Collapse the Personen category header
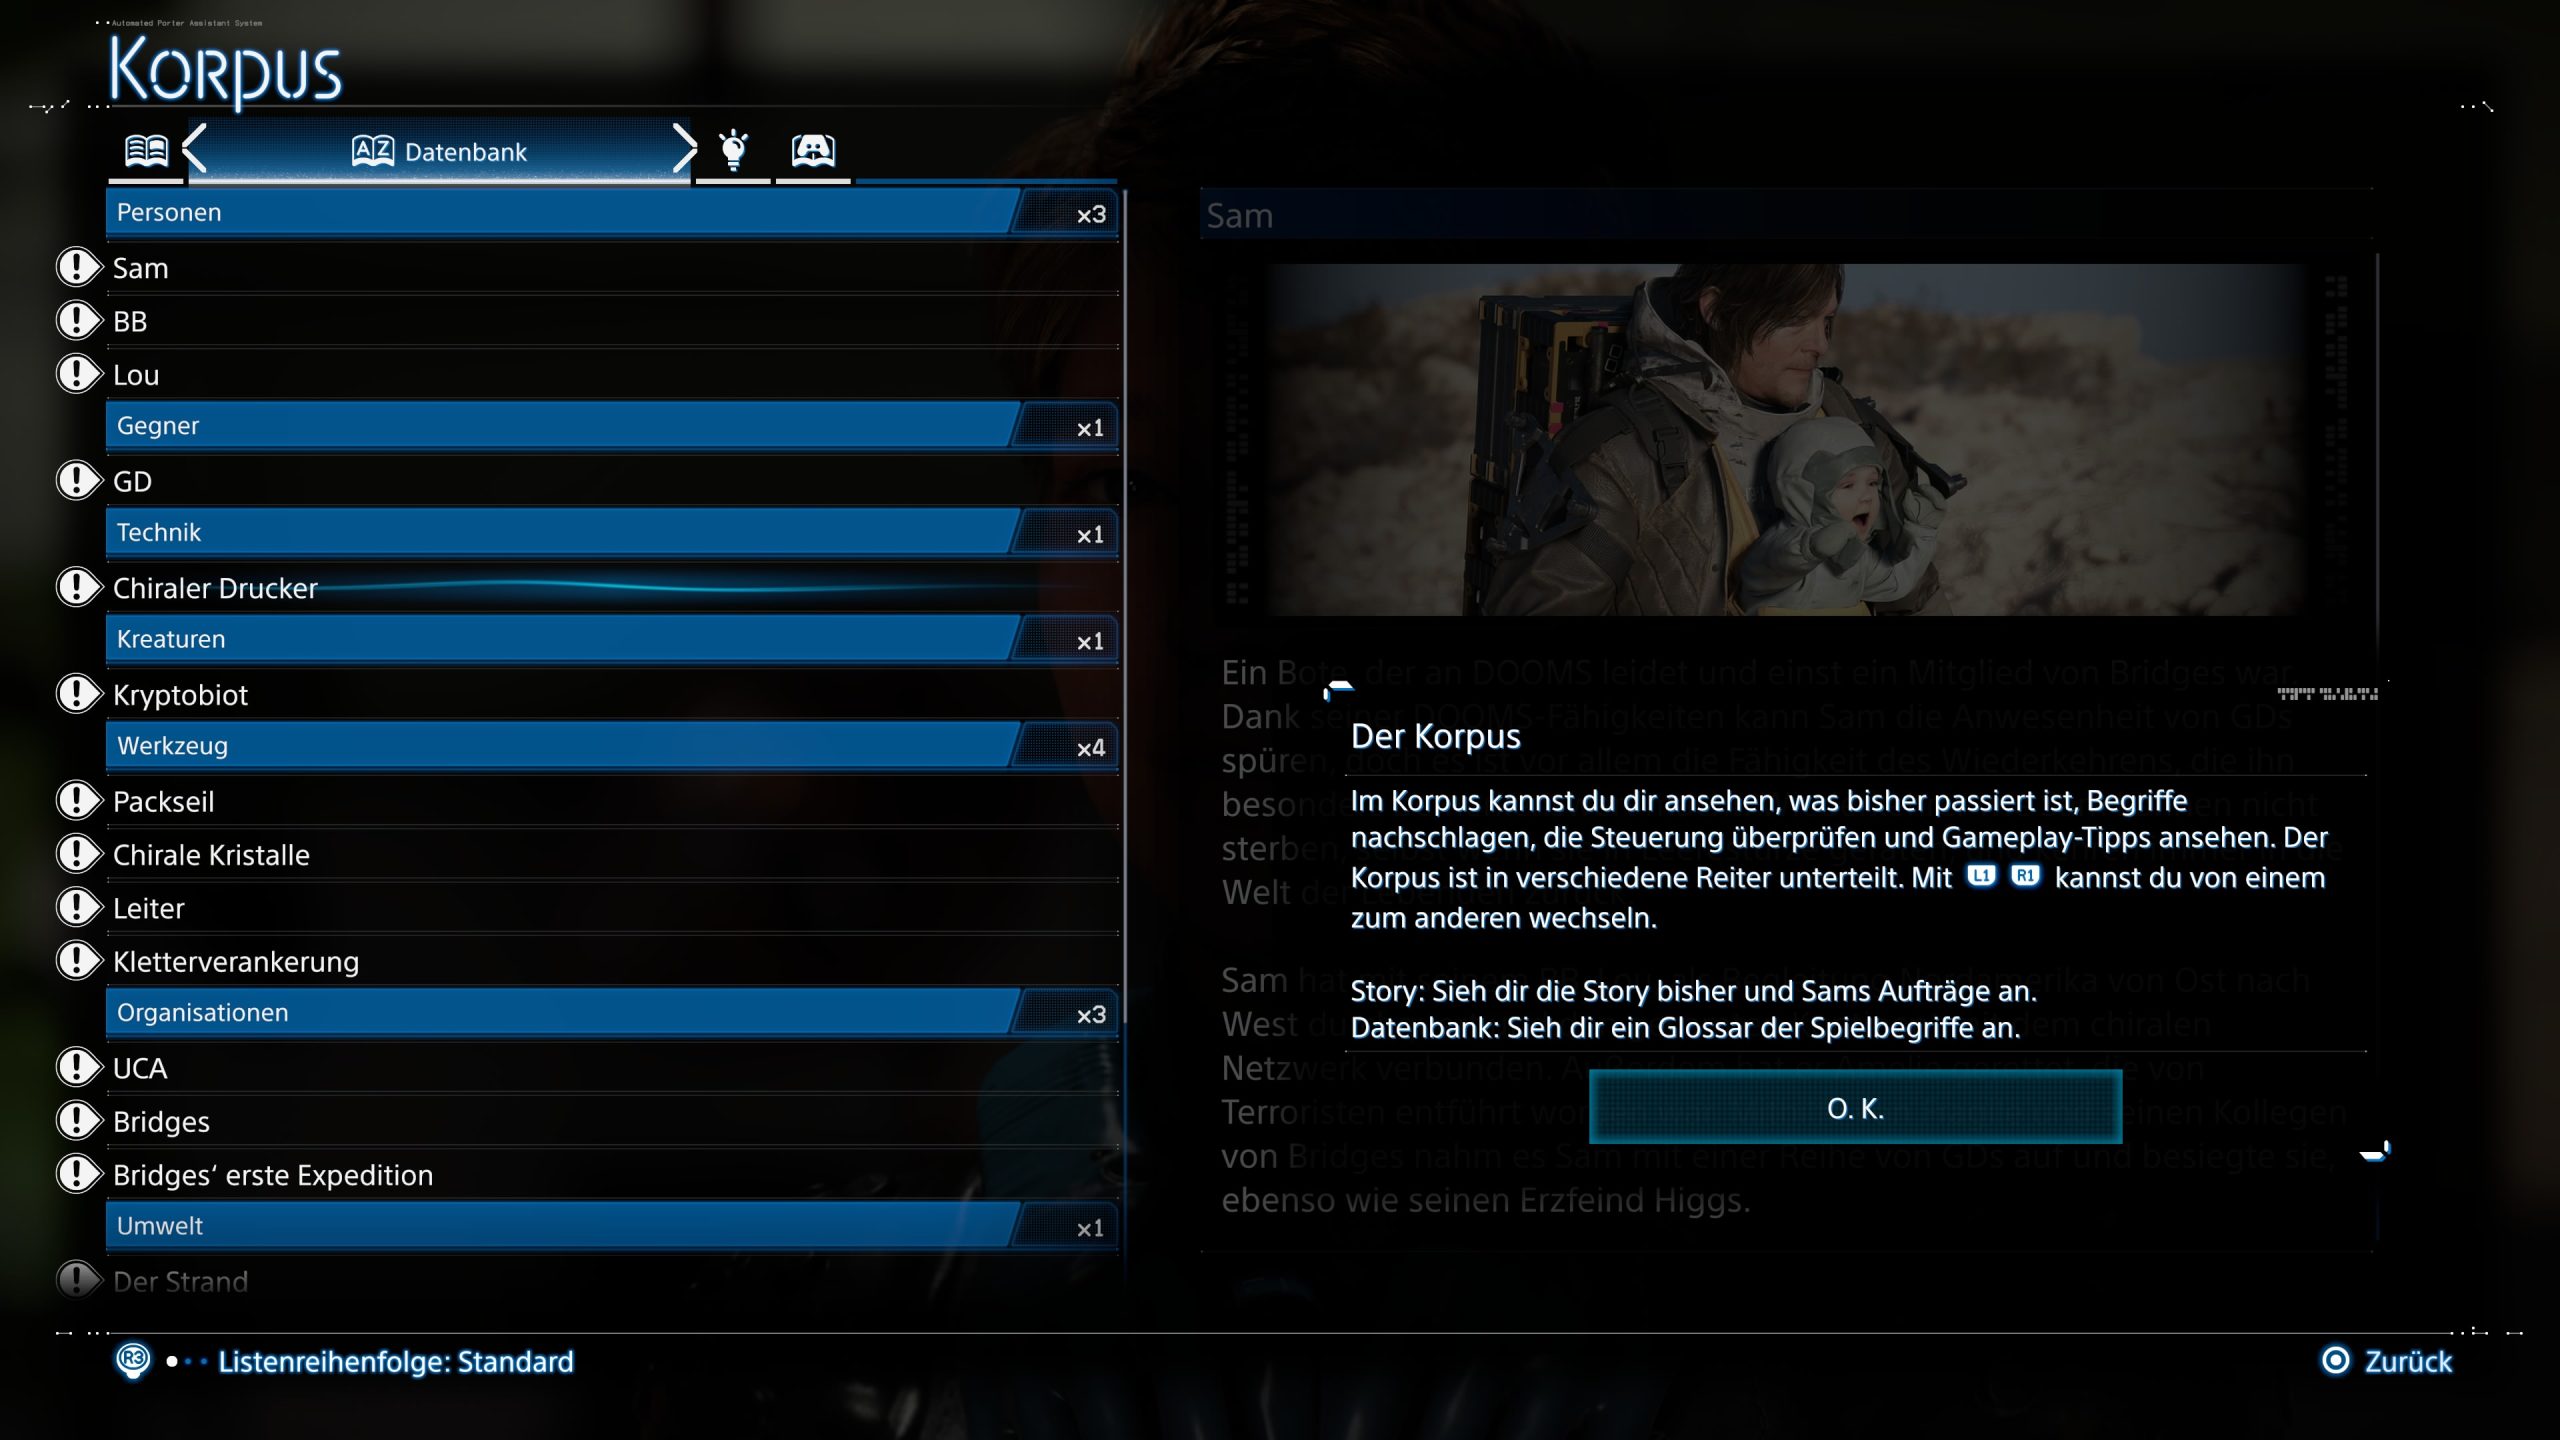The width and height of the screenshot is (2560, 1440). [x=612, y=213]
